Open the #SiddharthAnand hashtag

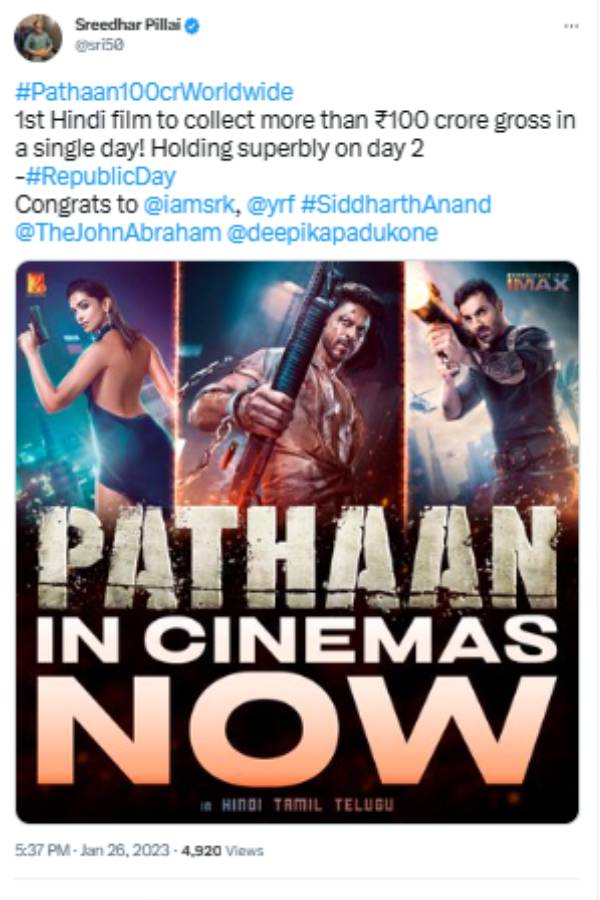(x=396, y=204)
